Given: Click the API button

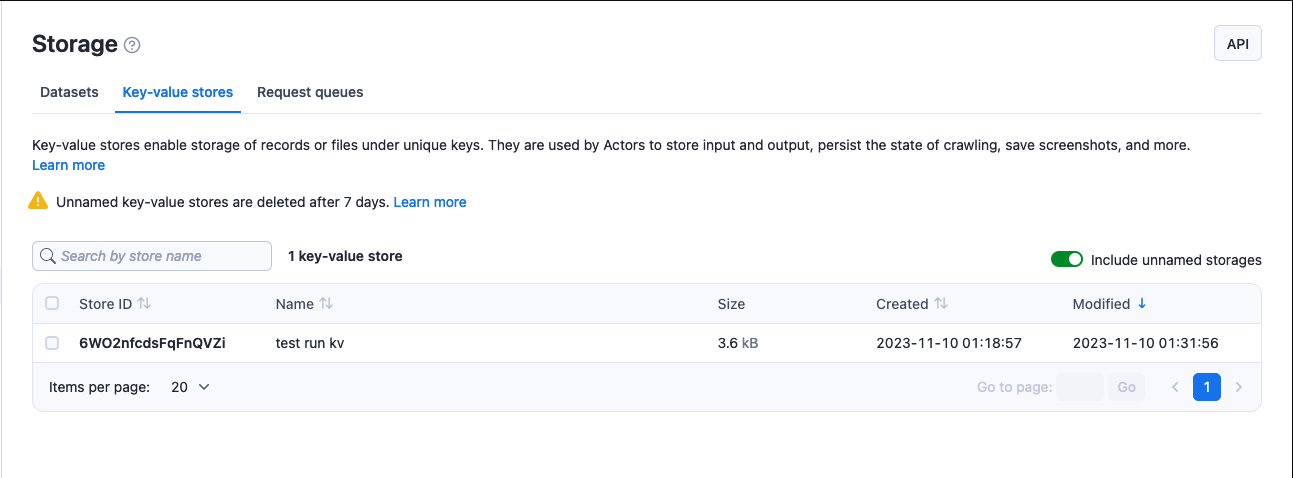Looking at the screenshot, I should 1237,44.
